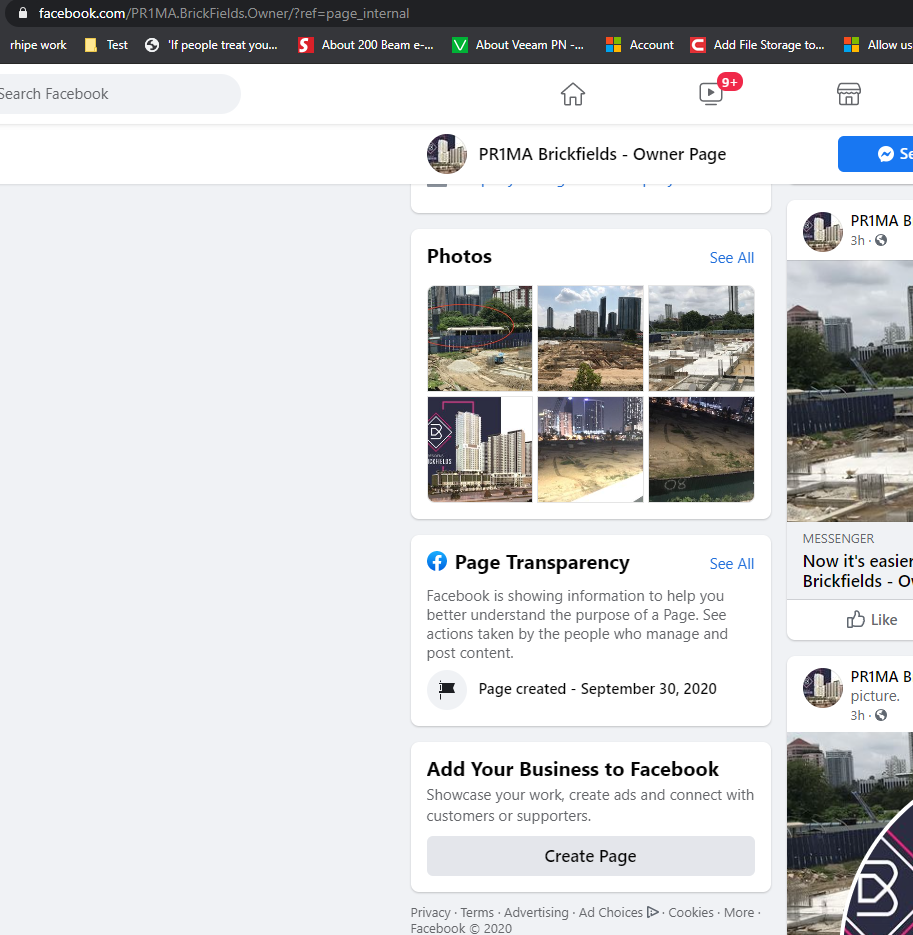Click the Privacy footer link
The height and width of the screenshot is (935, 913).
(x=431, y=912)
